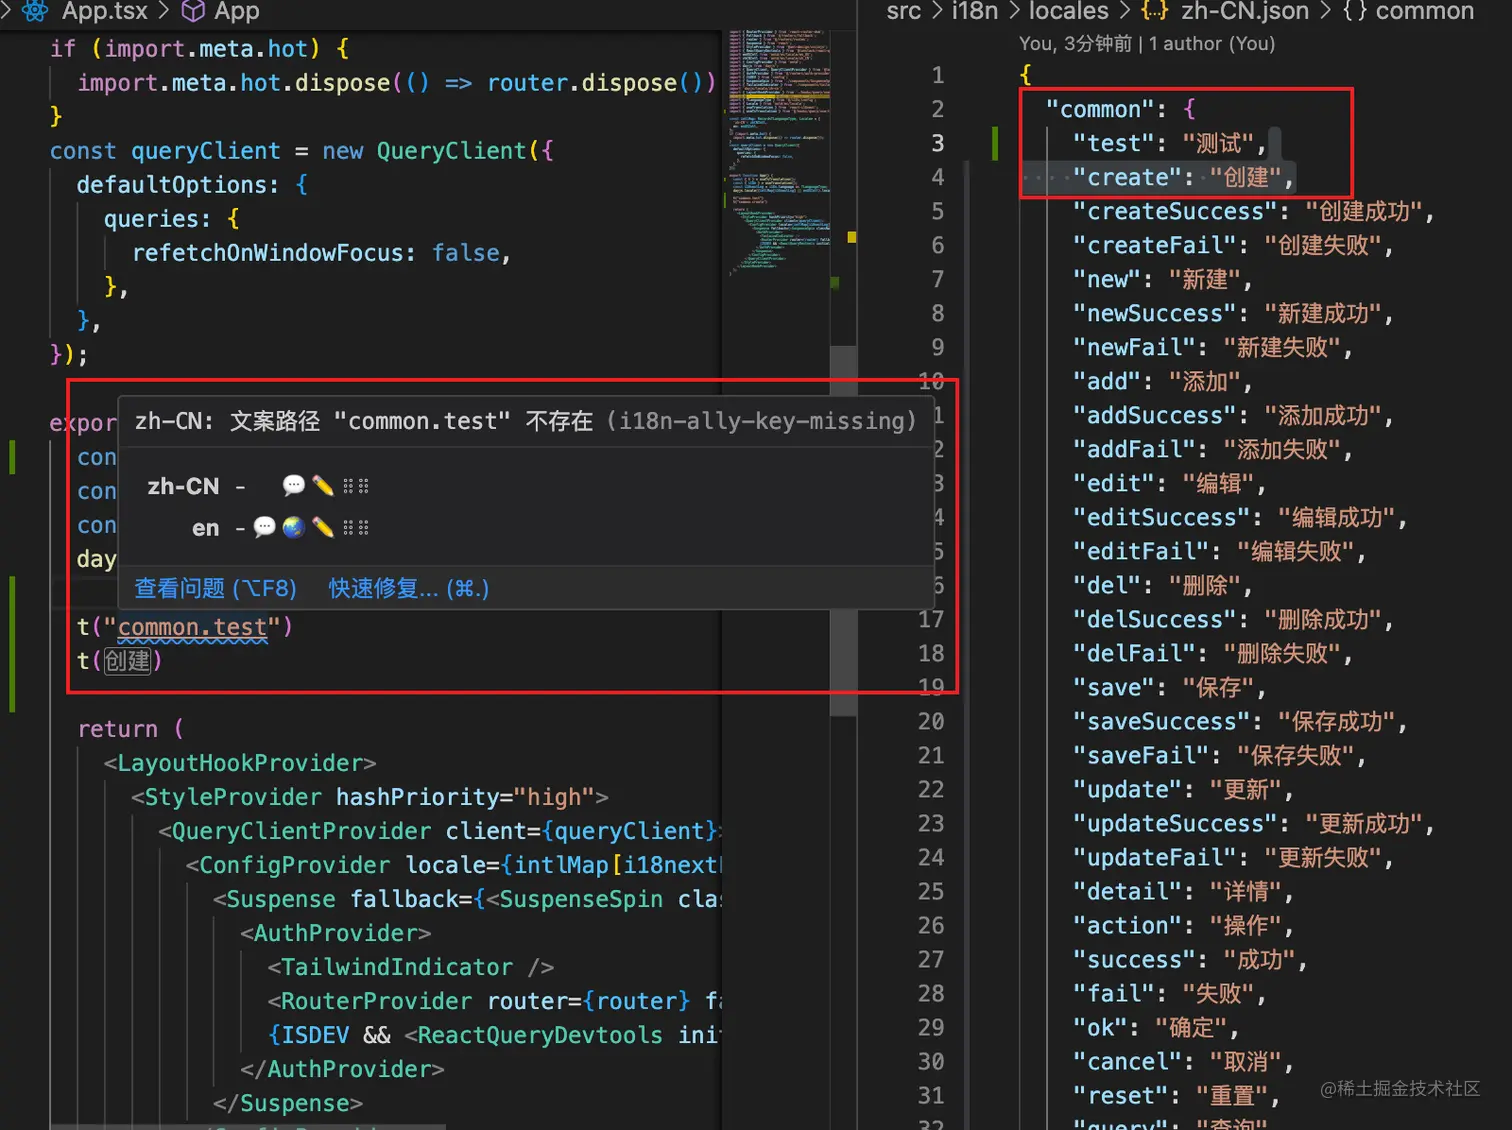Click the <LayoutHookProvider> JSX tag
1512x1130 pixels.
pos(240,763)
